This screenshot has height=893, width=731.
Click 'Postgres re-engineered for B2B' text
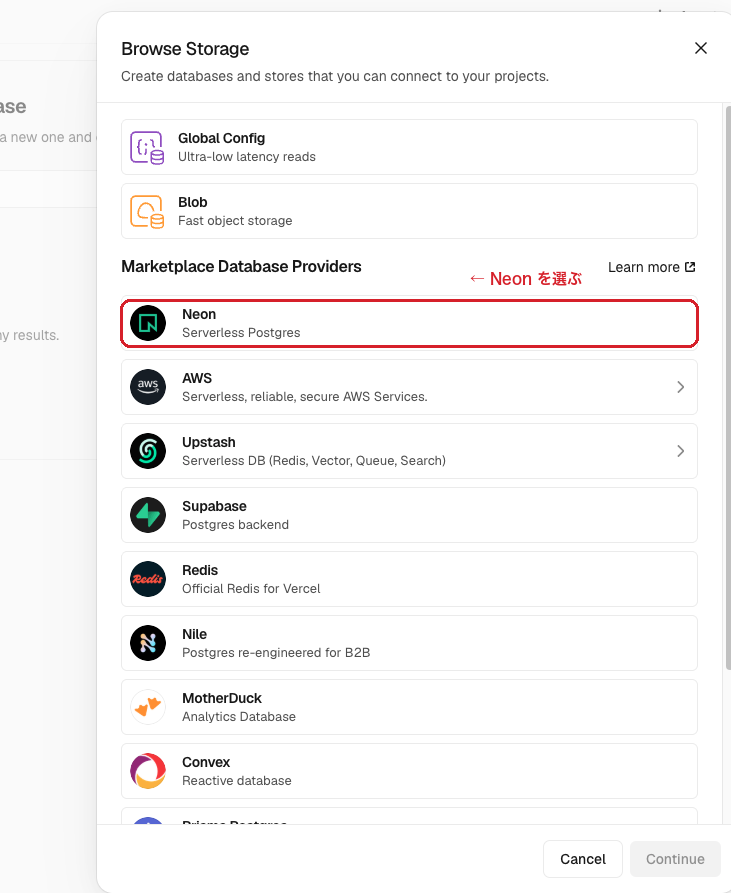(276, 653)
